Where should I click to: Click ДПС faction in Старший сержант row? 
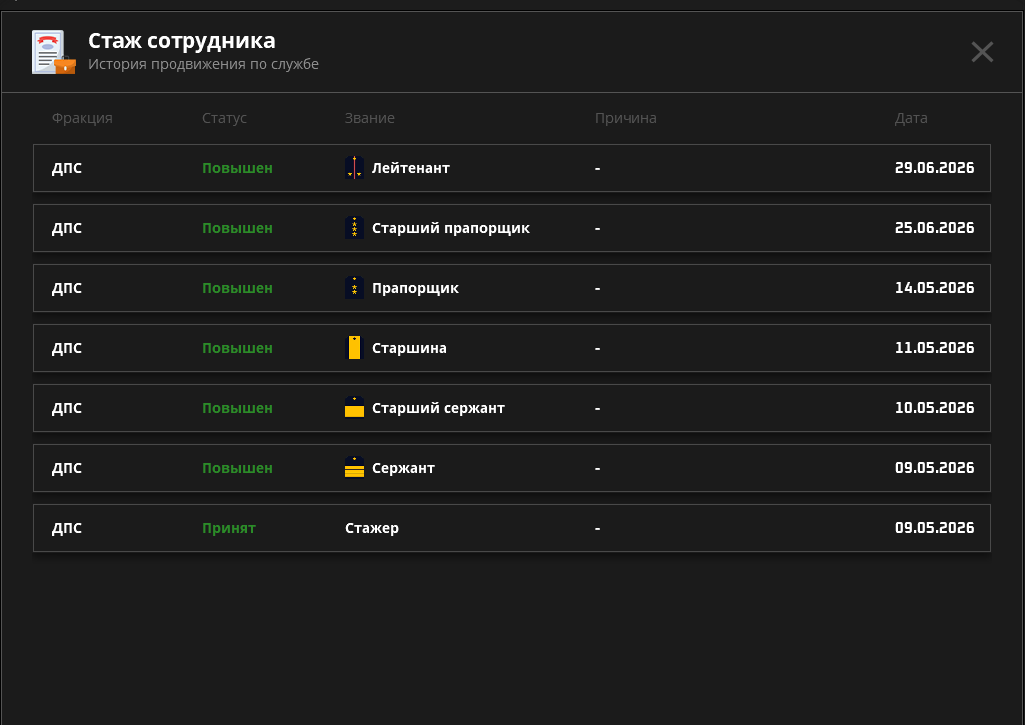[x=67, y=408]
